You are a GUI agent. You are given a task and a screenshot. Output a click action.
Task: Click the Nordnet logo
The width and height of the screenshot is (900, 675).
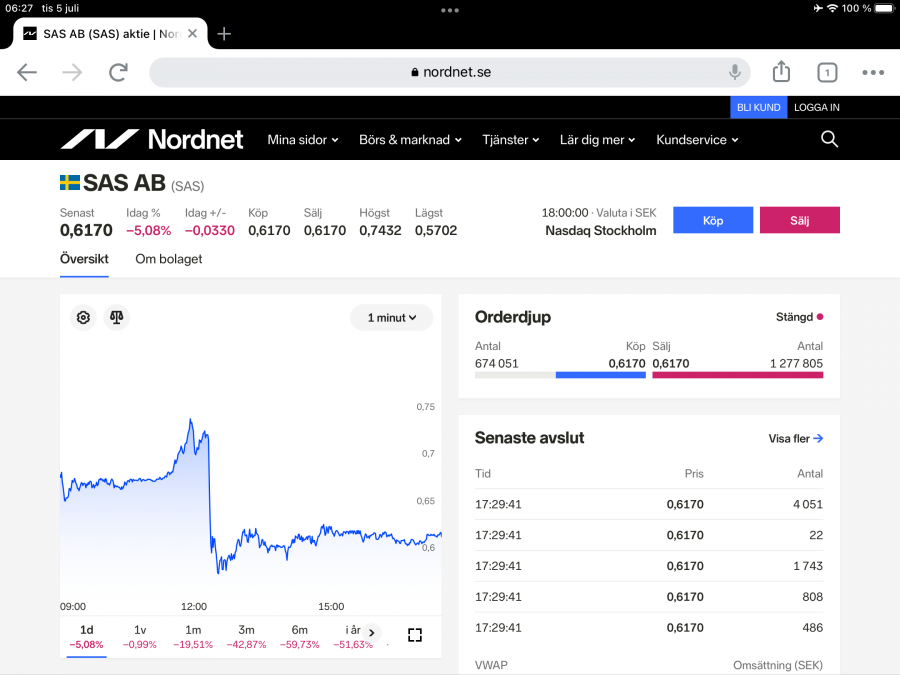pyautogui.click(x=151, y=140)
